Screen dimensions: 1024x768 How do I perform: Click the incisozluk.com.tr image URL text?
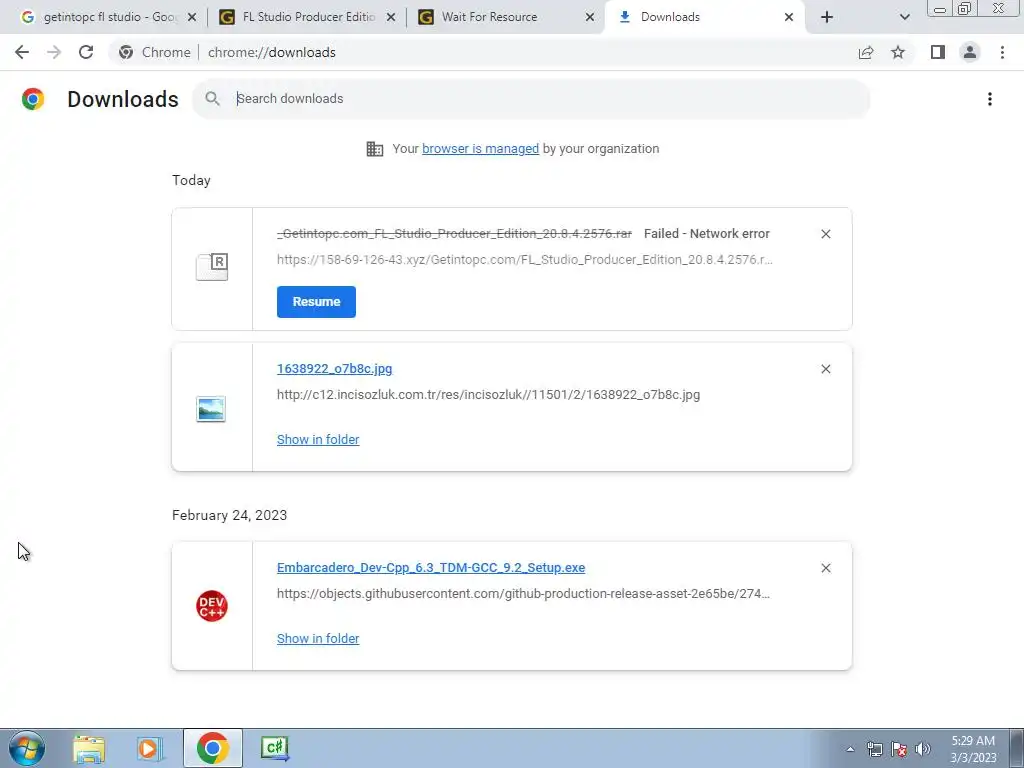tap(488, 394)
